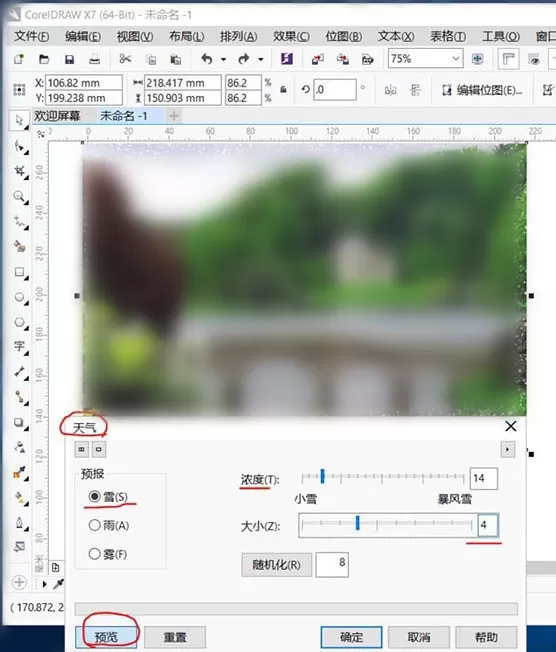Viewport: 556px width, 652px height.
Task: Open the 编辑(E) menu
Action: pos(82,37)
